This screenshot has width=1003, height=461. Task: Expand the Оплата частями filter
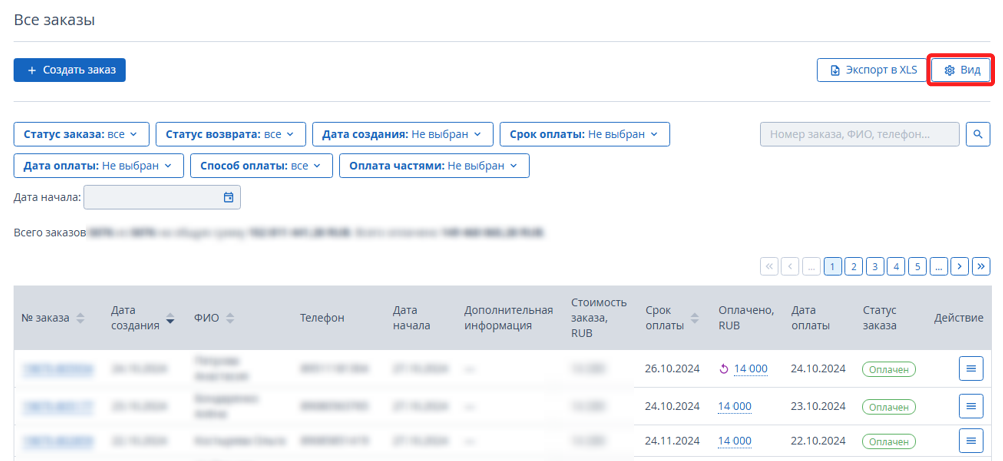coord(434,166)
